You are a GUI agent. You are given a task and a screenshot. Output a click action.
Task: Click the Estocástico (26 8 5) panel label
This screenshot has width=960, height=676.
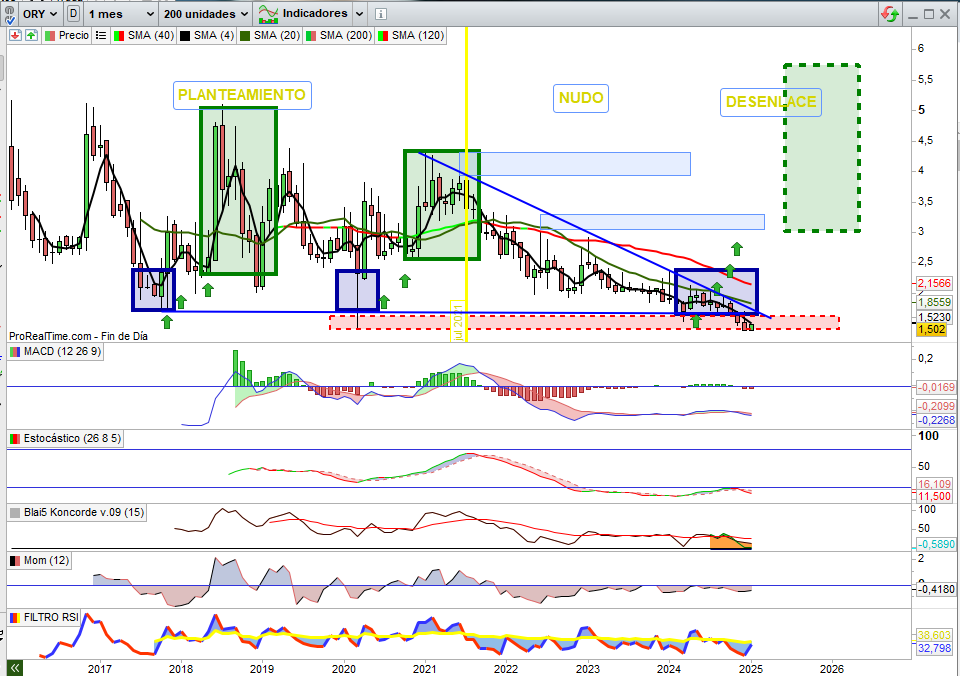pos(66,438)
